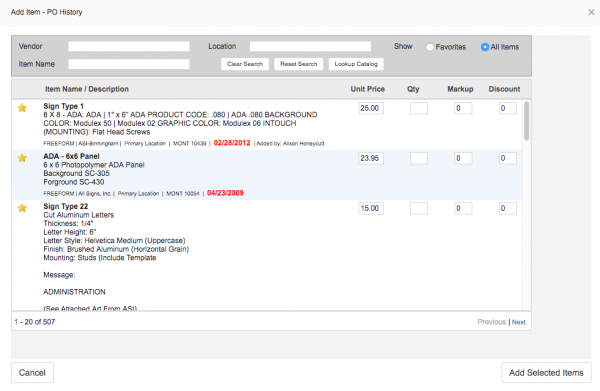
Task: Toggle favorite star for Sign Type 1
Action: pos(22,108)
